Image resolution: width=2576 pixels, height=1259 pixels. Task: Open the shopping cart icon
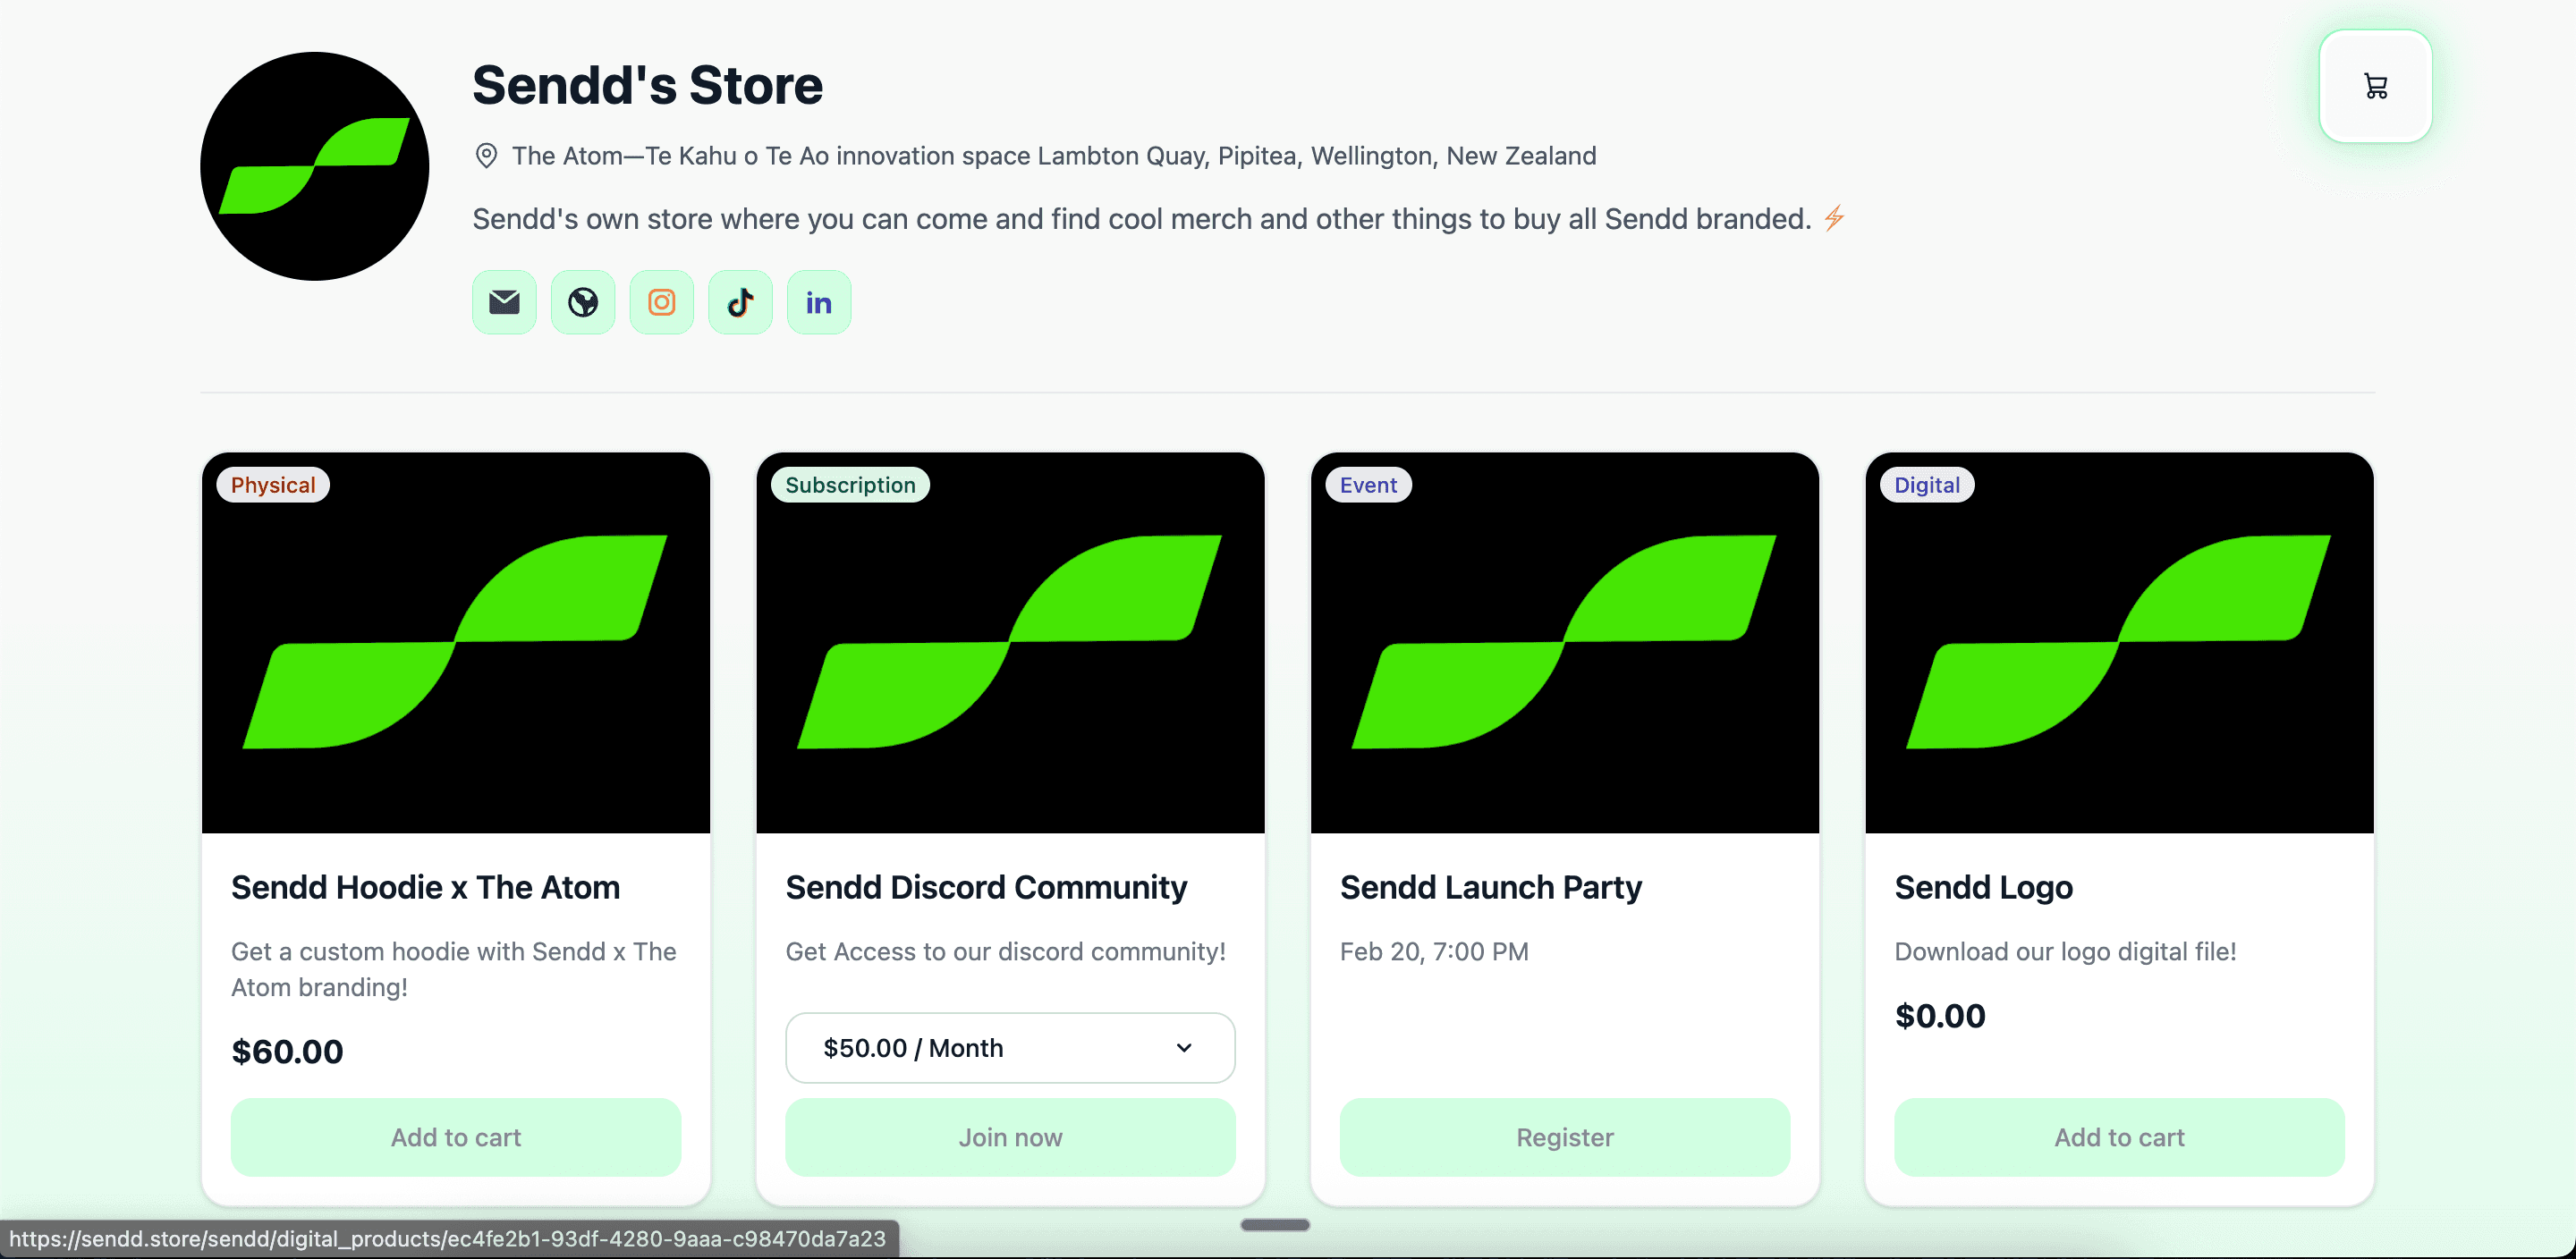pyautogui.click(x=2375, y=86)
